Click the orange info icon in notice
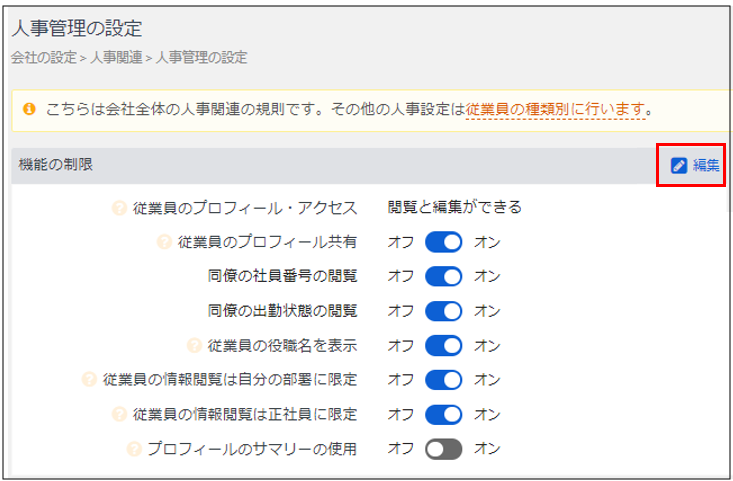Viewport: 733px width, 481px height. (x=29, y=107)
